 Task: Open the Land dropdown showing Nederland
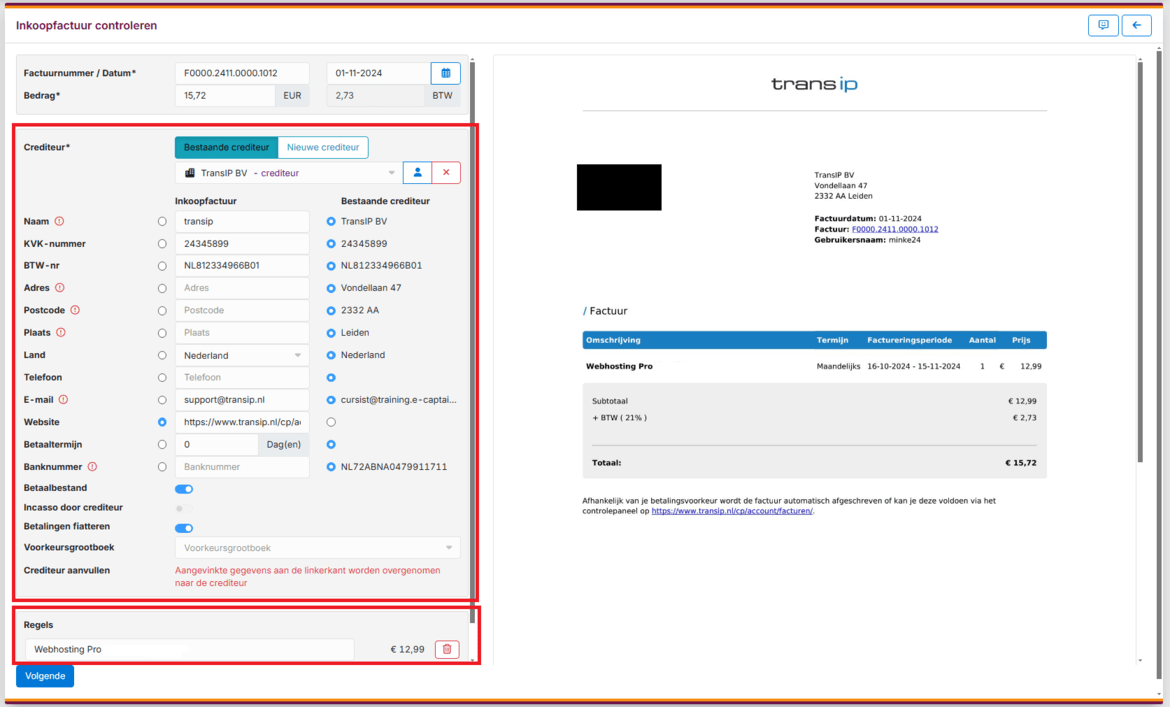point(242,356)
